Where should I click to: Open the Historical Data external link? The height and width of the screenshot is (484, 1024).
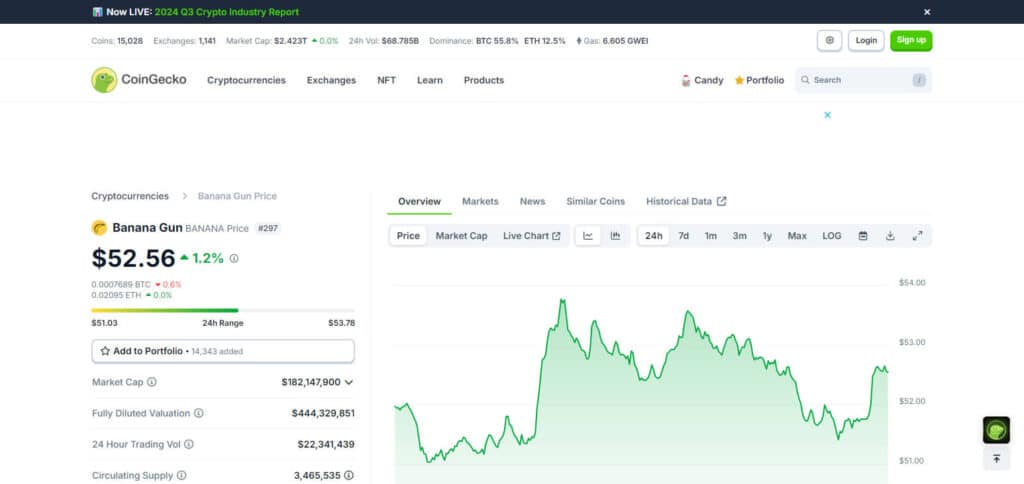[x=686, y=201]
